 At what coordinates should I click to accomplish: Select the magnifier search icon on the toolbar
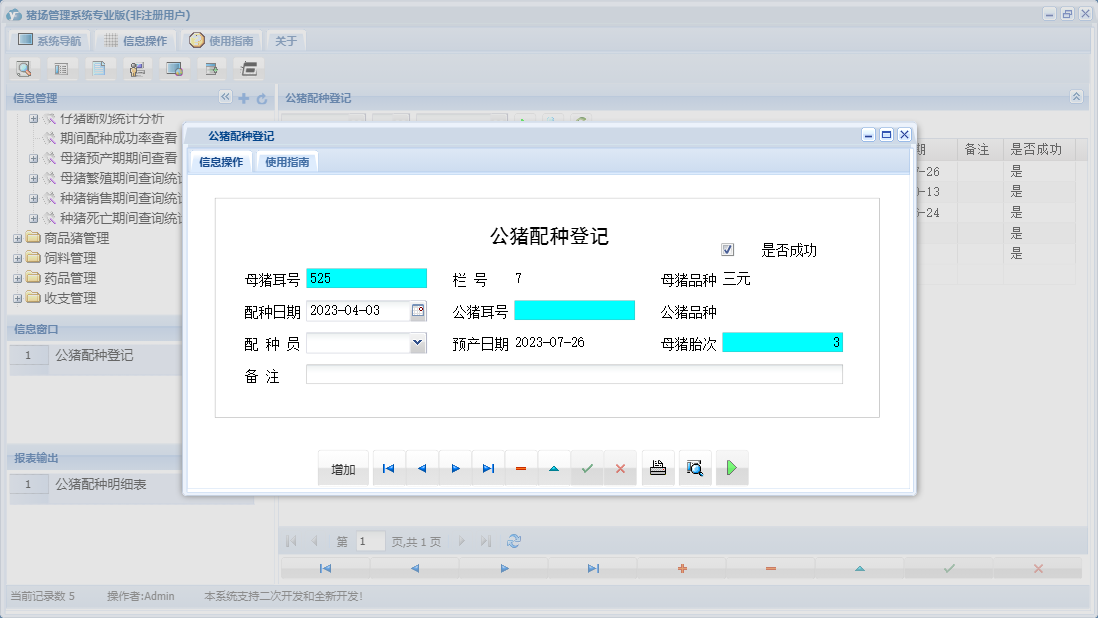click(24, 68)
